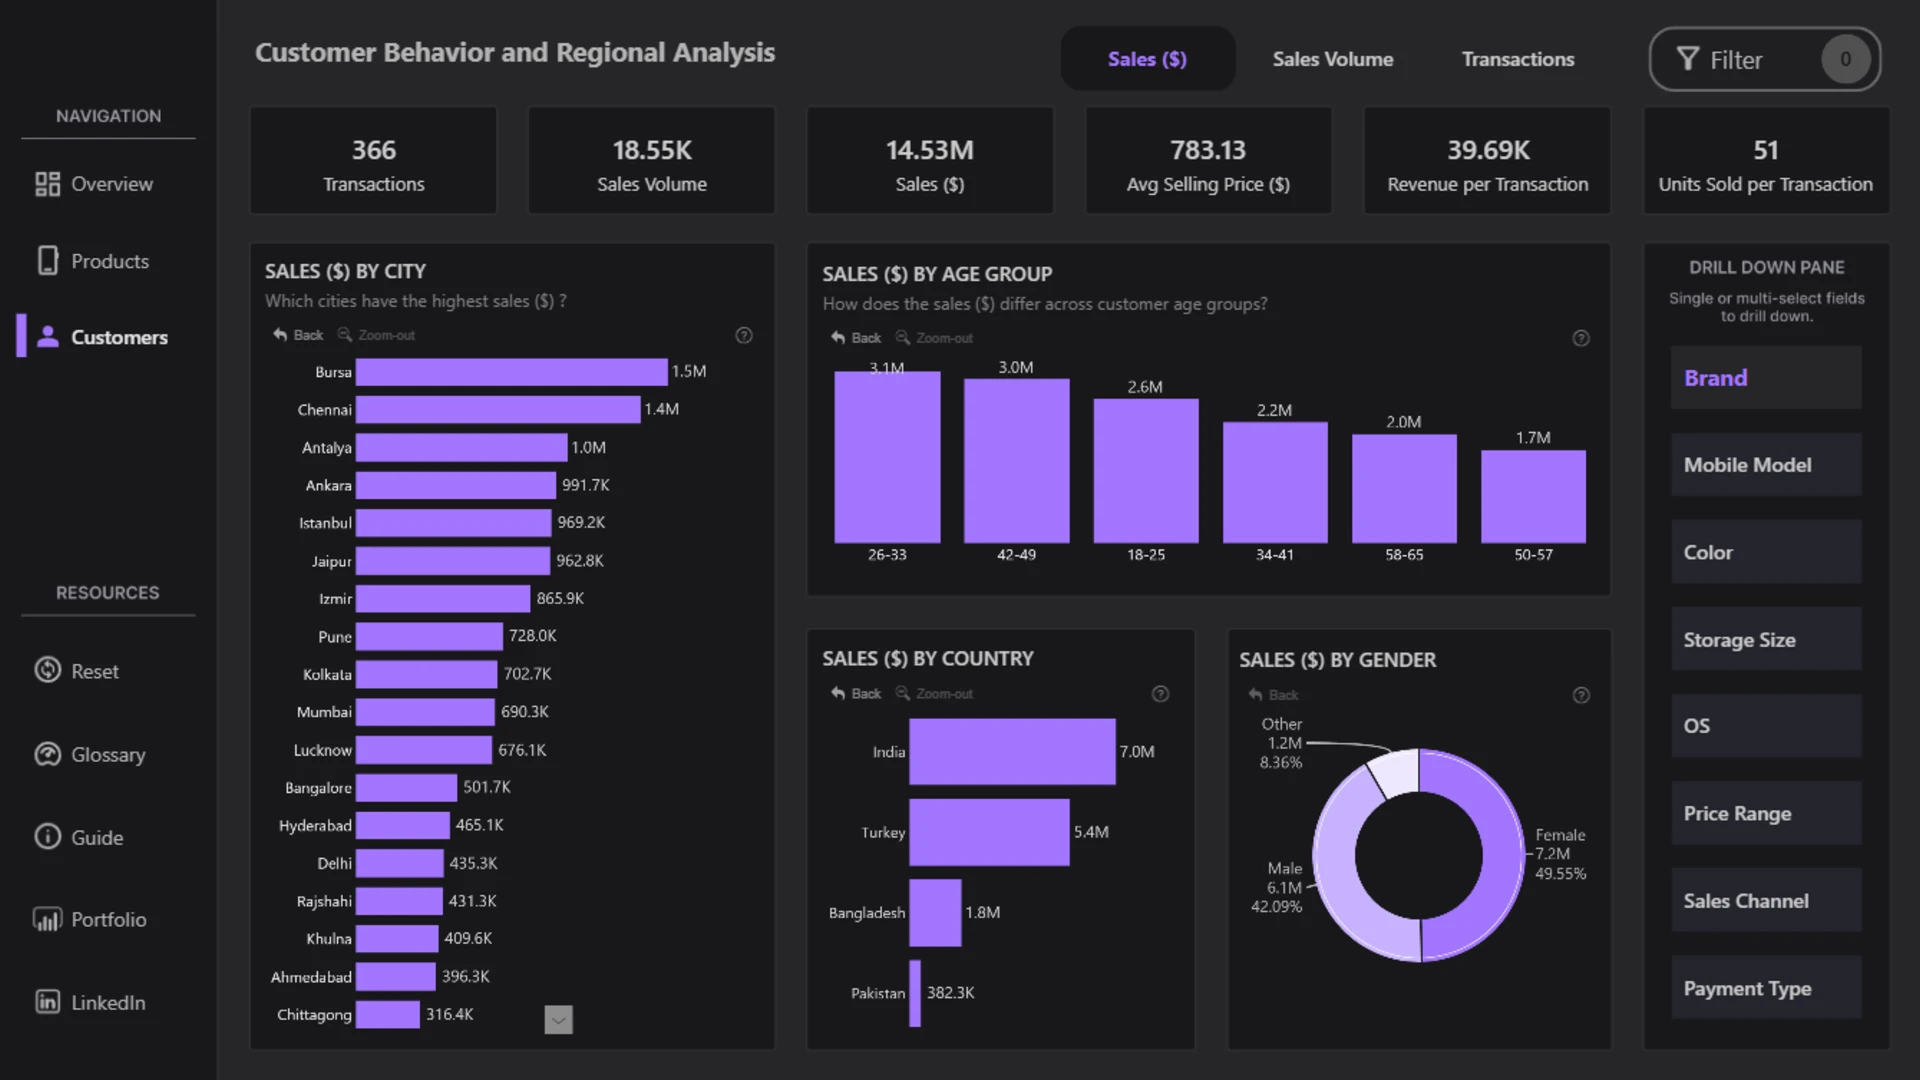
Task: Toggle the Mobile Model drill down field
Action: 1766,465
